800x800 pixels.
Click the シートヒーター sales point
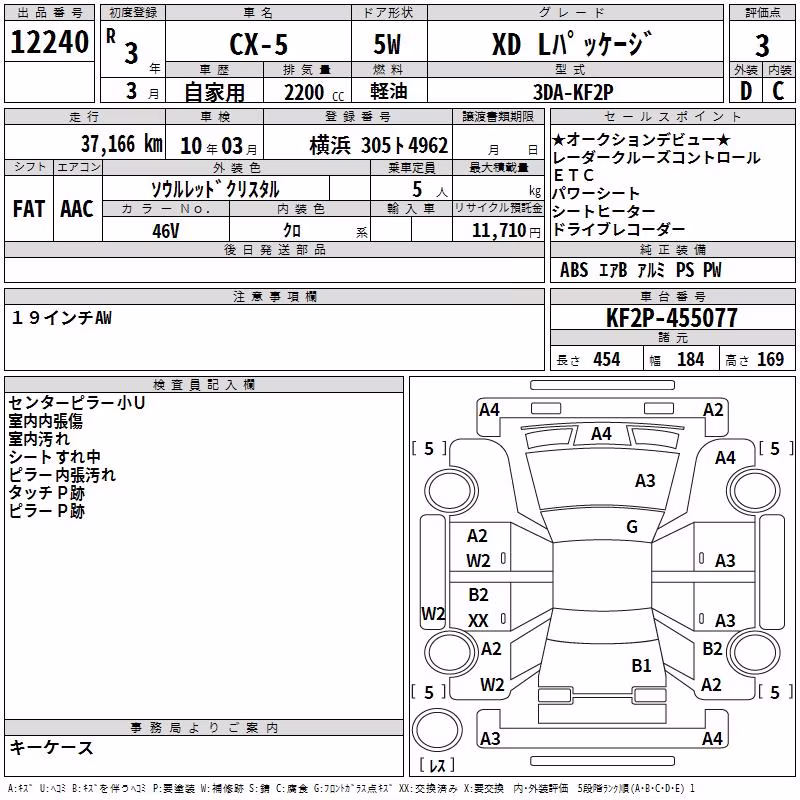click(604, 211)
